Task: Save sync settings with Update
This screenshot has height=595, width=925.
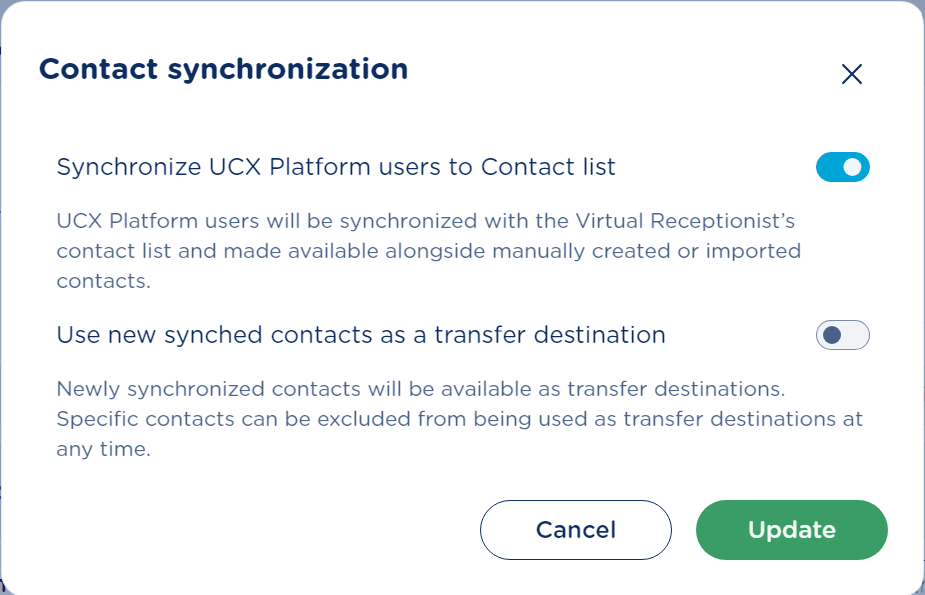Action: [x=791, y=529]
